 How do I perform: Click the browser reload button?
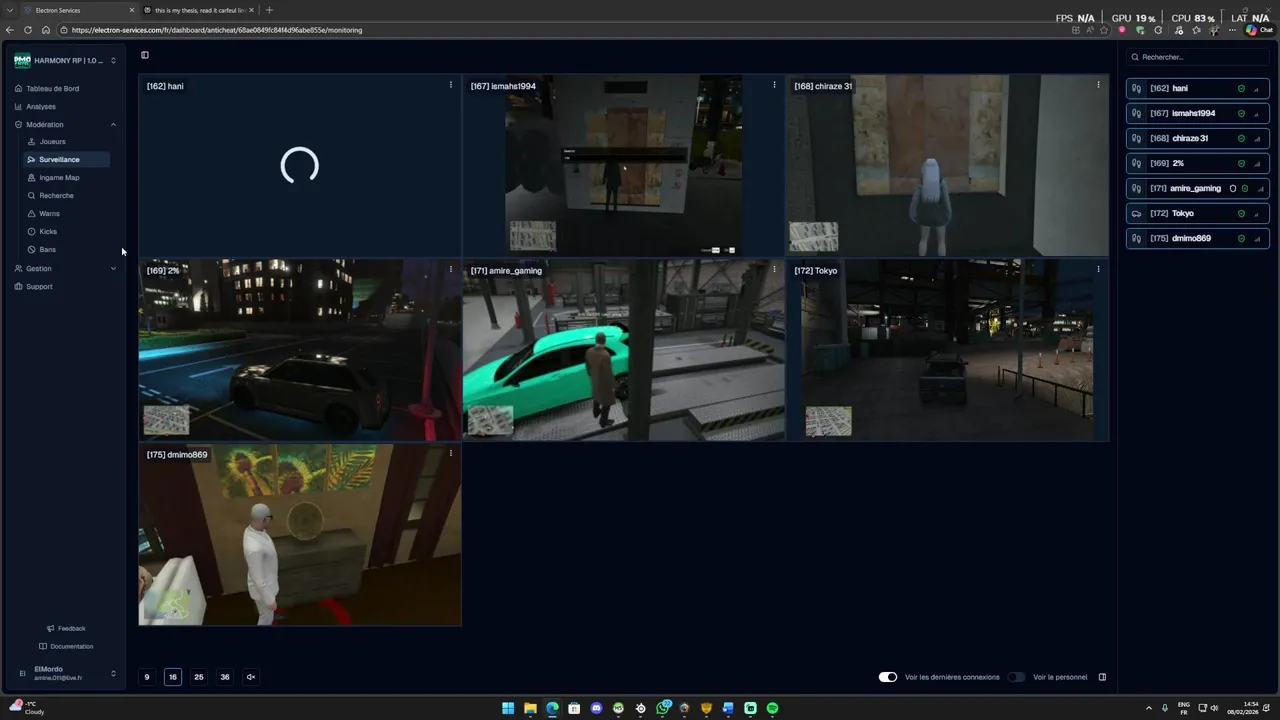28,30
